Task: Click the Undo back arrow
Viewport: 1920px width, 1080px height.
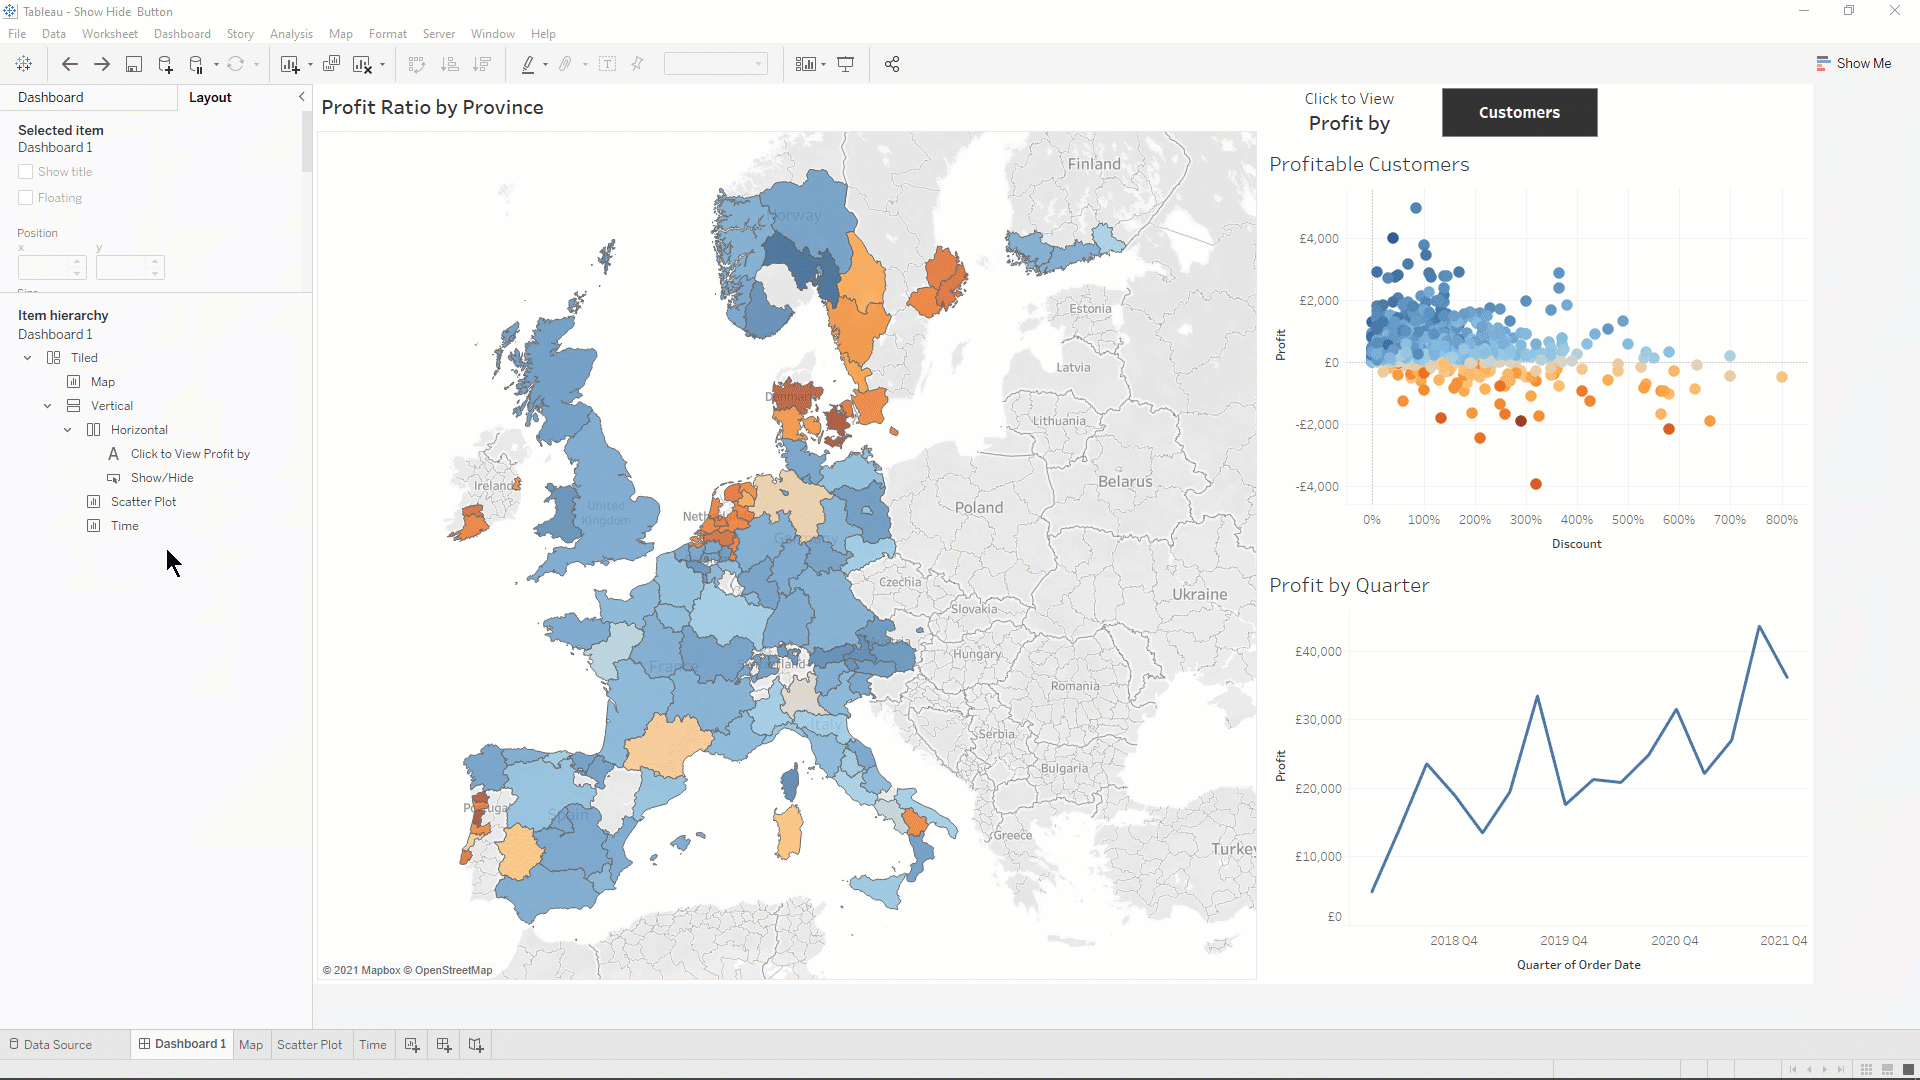Action: pyautogui.click(x=70, y=64)
